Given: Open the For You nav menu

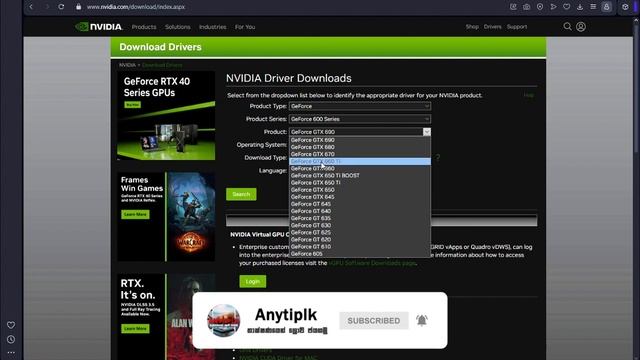Looking at the screenshot, I should pyautogui.click(x=245, y=27).
